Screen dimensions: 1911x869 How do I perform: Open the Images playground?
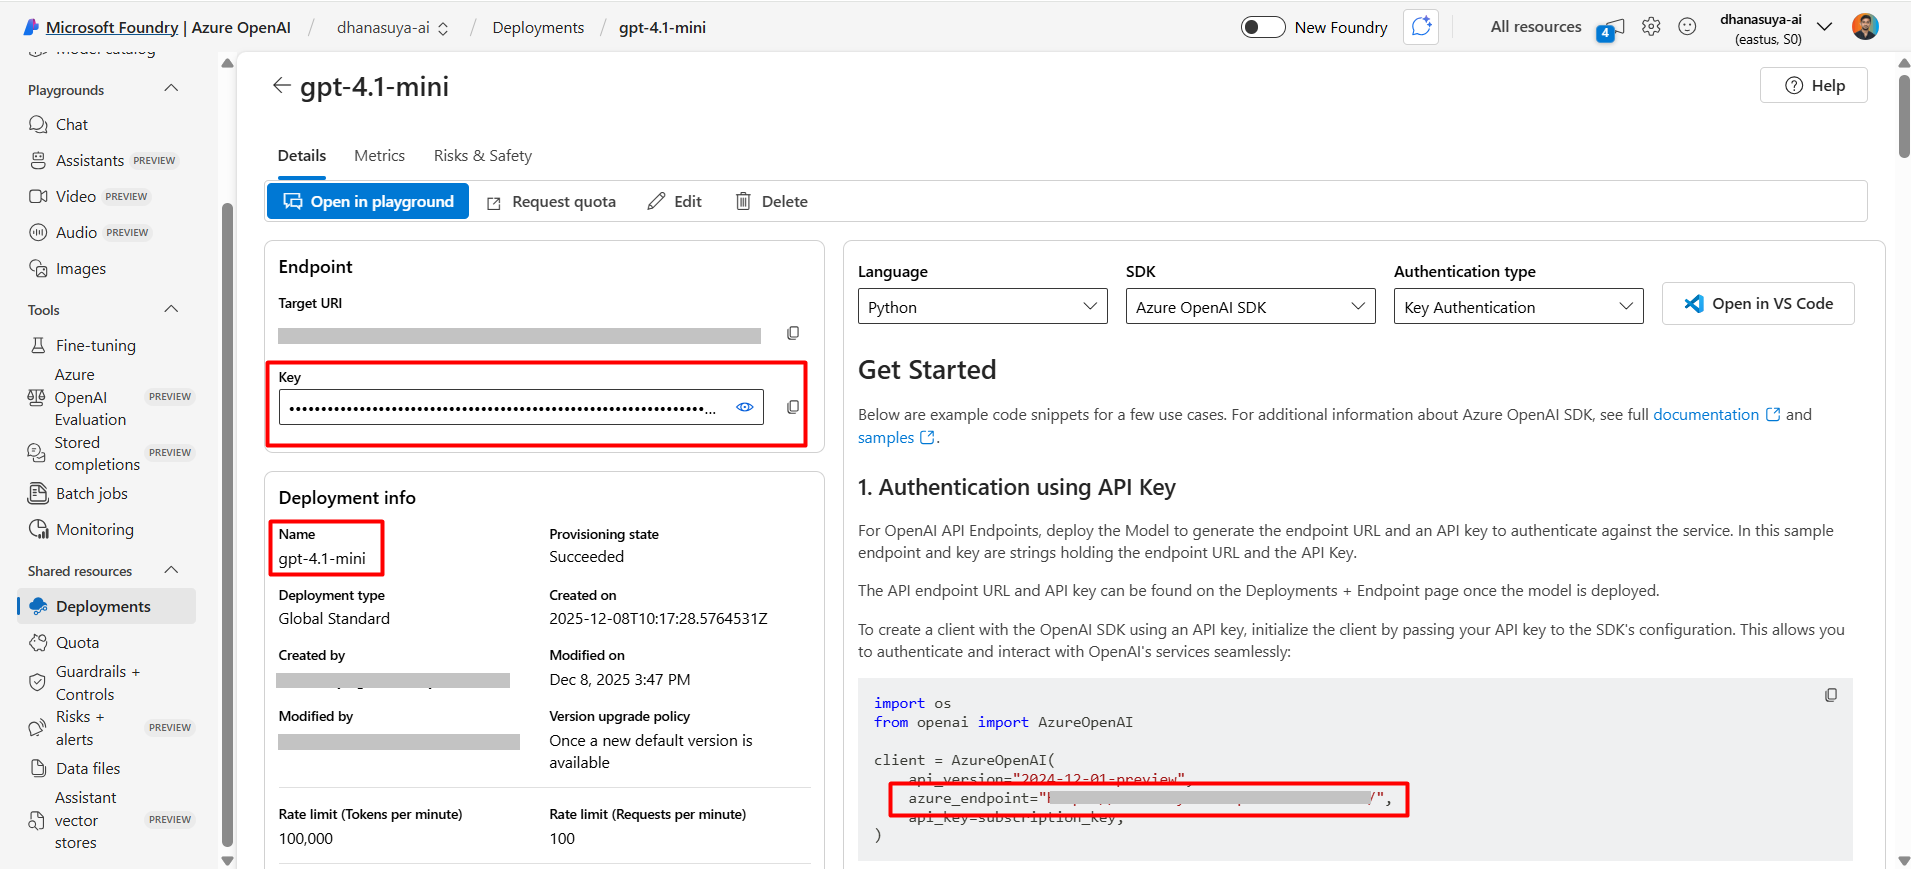(67, 268)
